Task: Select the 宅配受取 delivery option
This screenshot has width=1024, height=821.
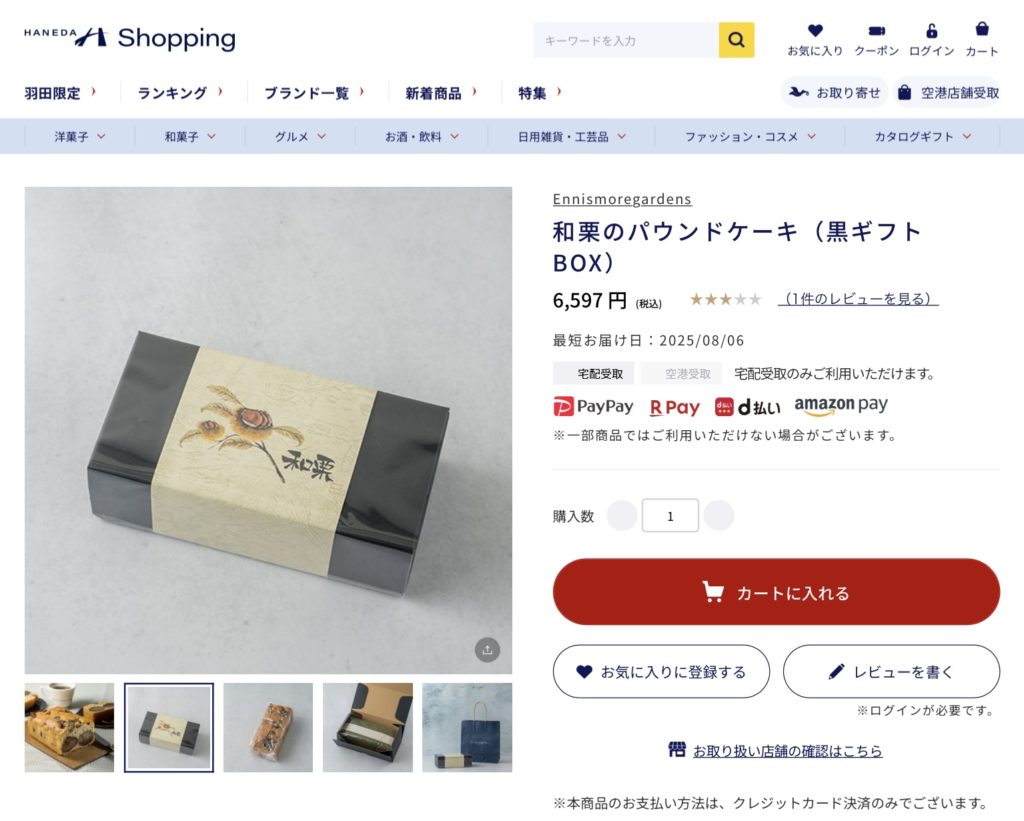Action: click(x=600, y=374)
